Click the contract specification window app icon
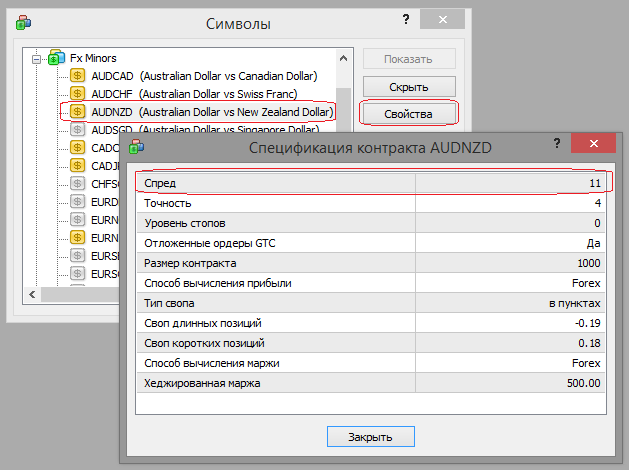Screen dimensions: 629x470 click(x=136, y=146)
